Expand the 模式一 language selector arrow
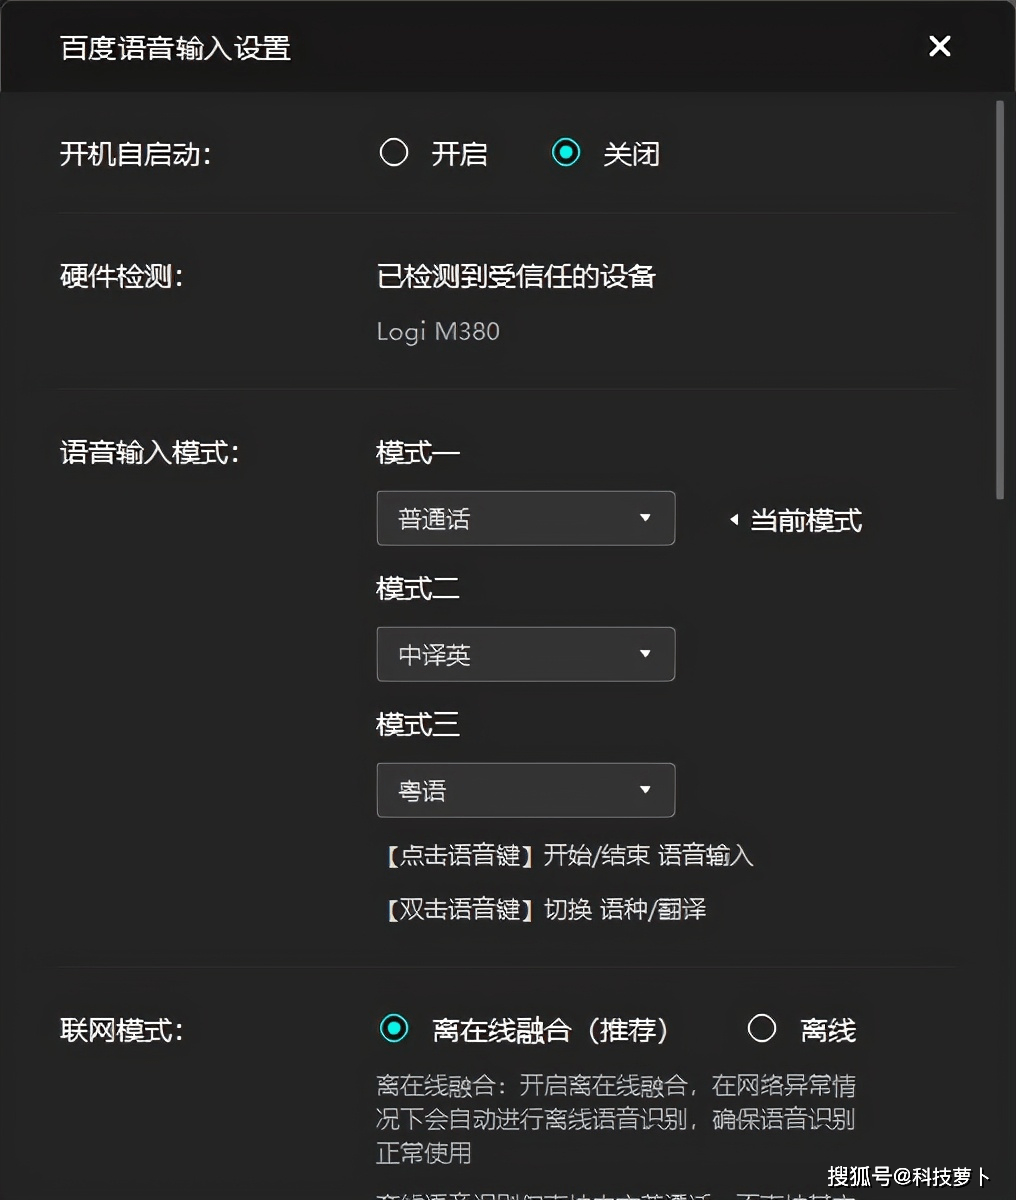This screenshot has width=1016, height=1200. pyautogui.click(x=646, y=518)
